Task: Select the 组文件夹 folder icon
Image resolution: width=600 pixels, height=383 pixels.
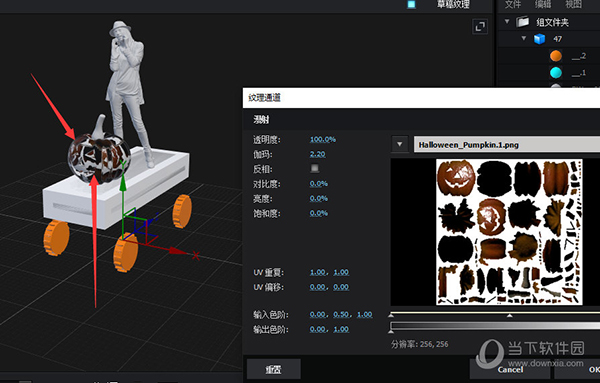Action: coord(522,22)
